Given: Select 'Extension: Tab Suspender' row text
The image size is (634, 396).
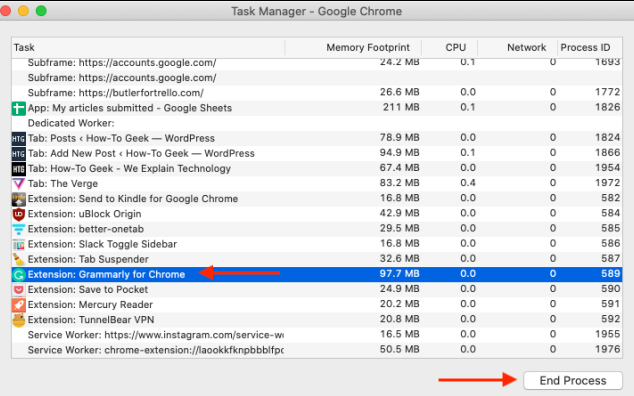Looking at the screenshot, I should (x=88, y=259).
